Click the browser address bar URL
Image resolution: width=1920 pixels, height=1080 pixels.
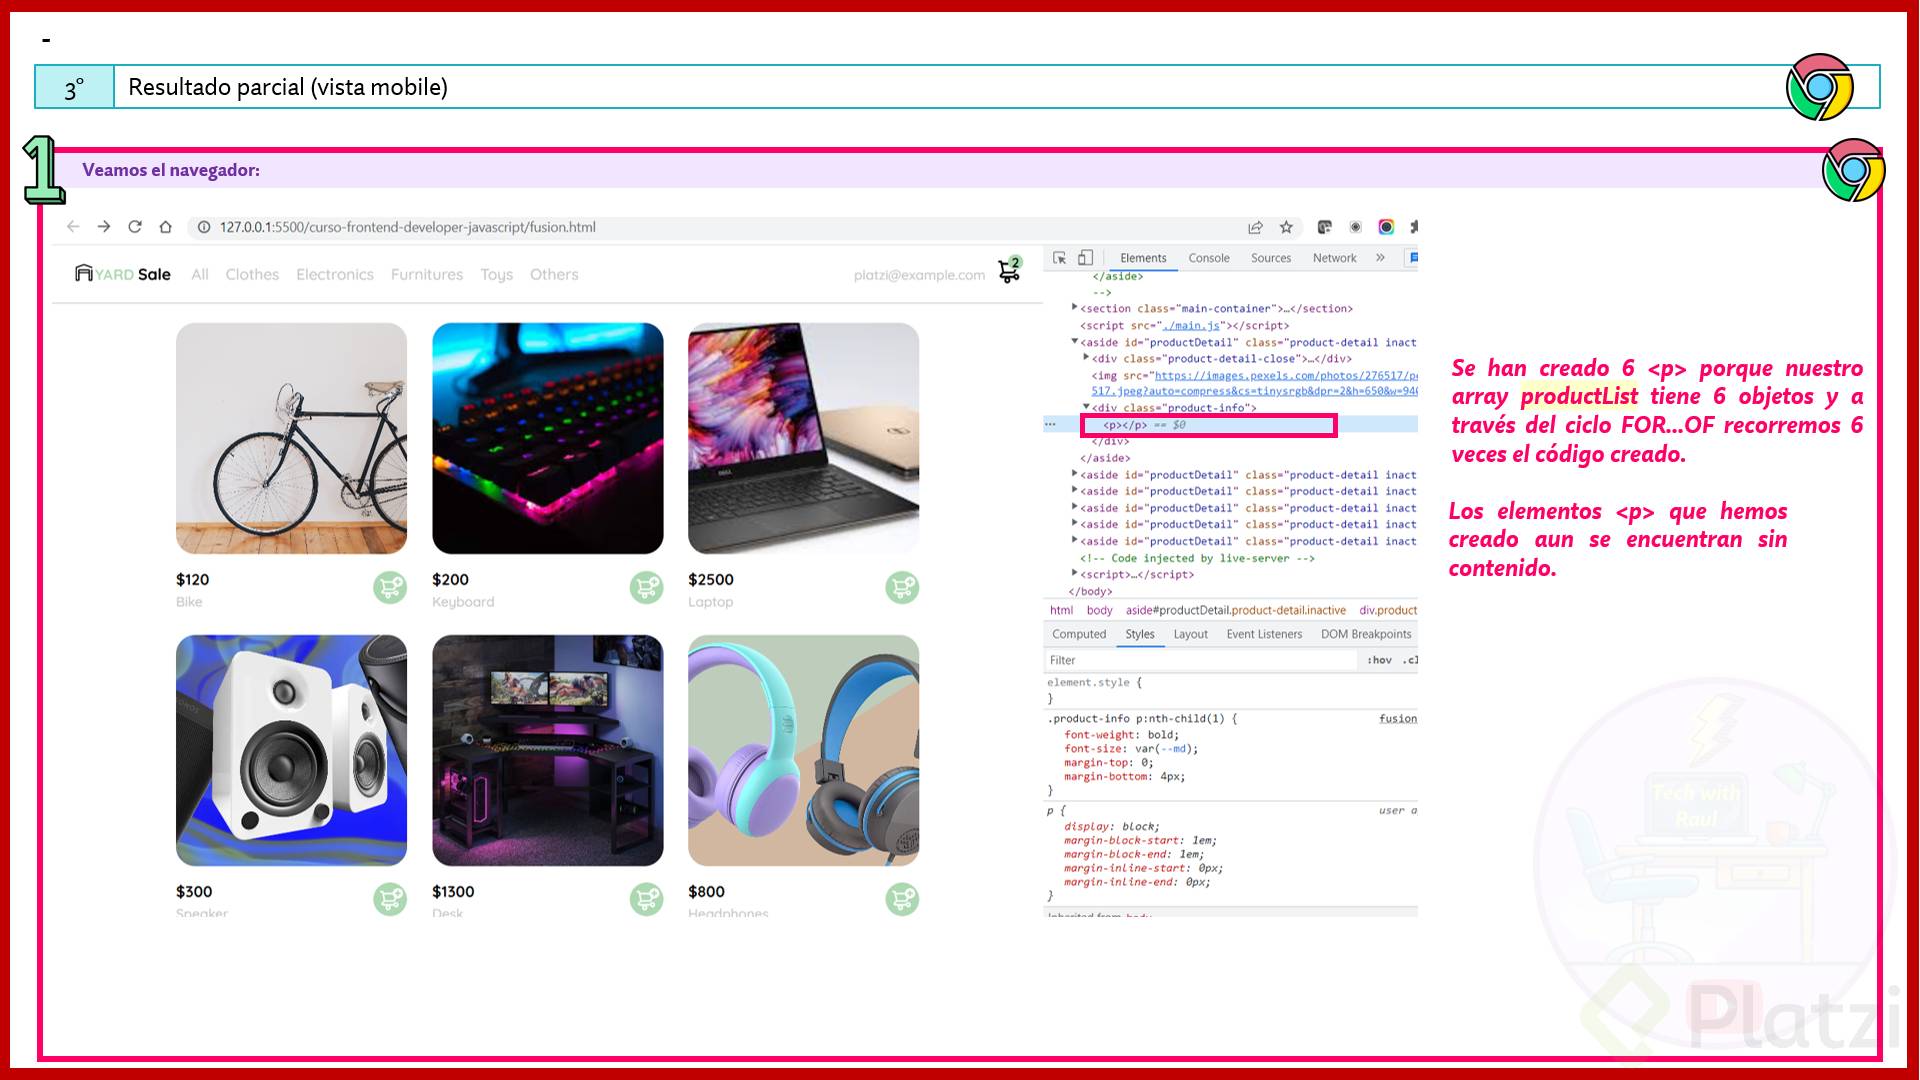click(408, 227)
